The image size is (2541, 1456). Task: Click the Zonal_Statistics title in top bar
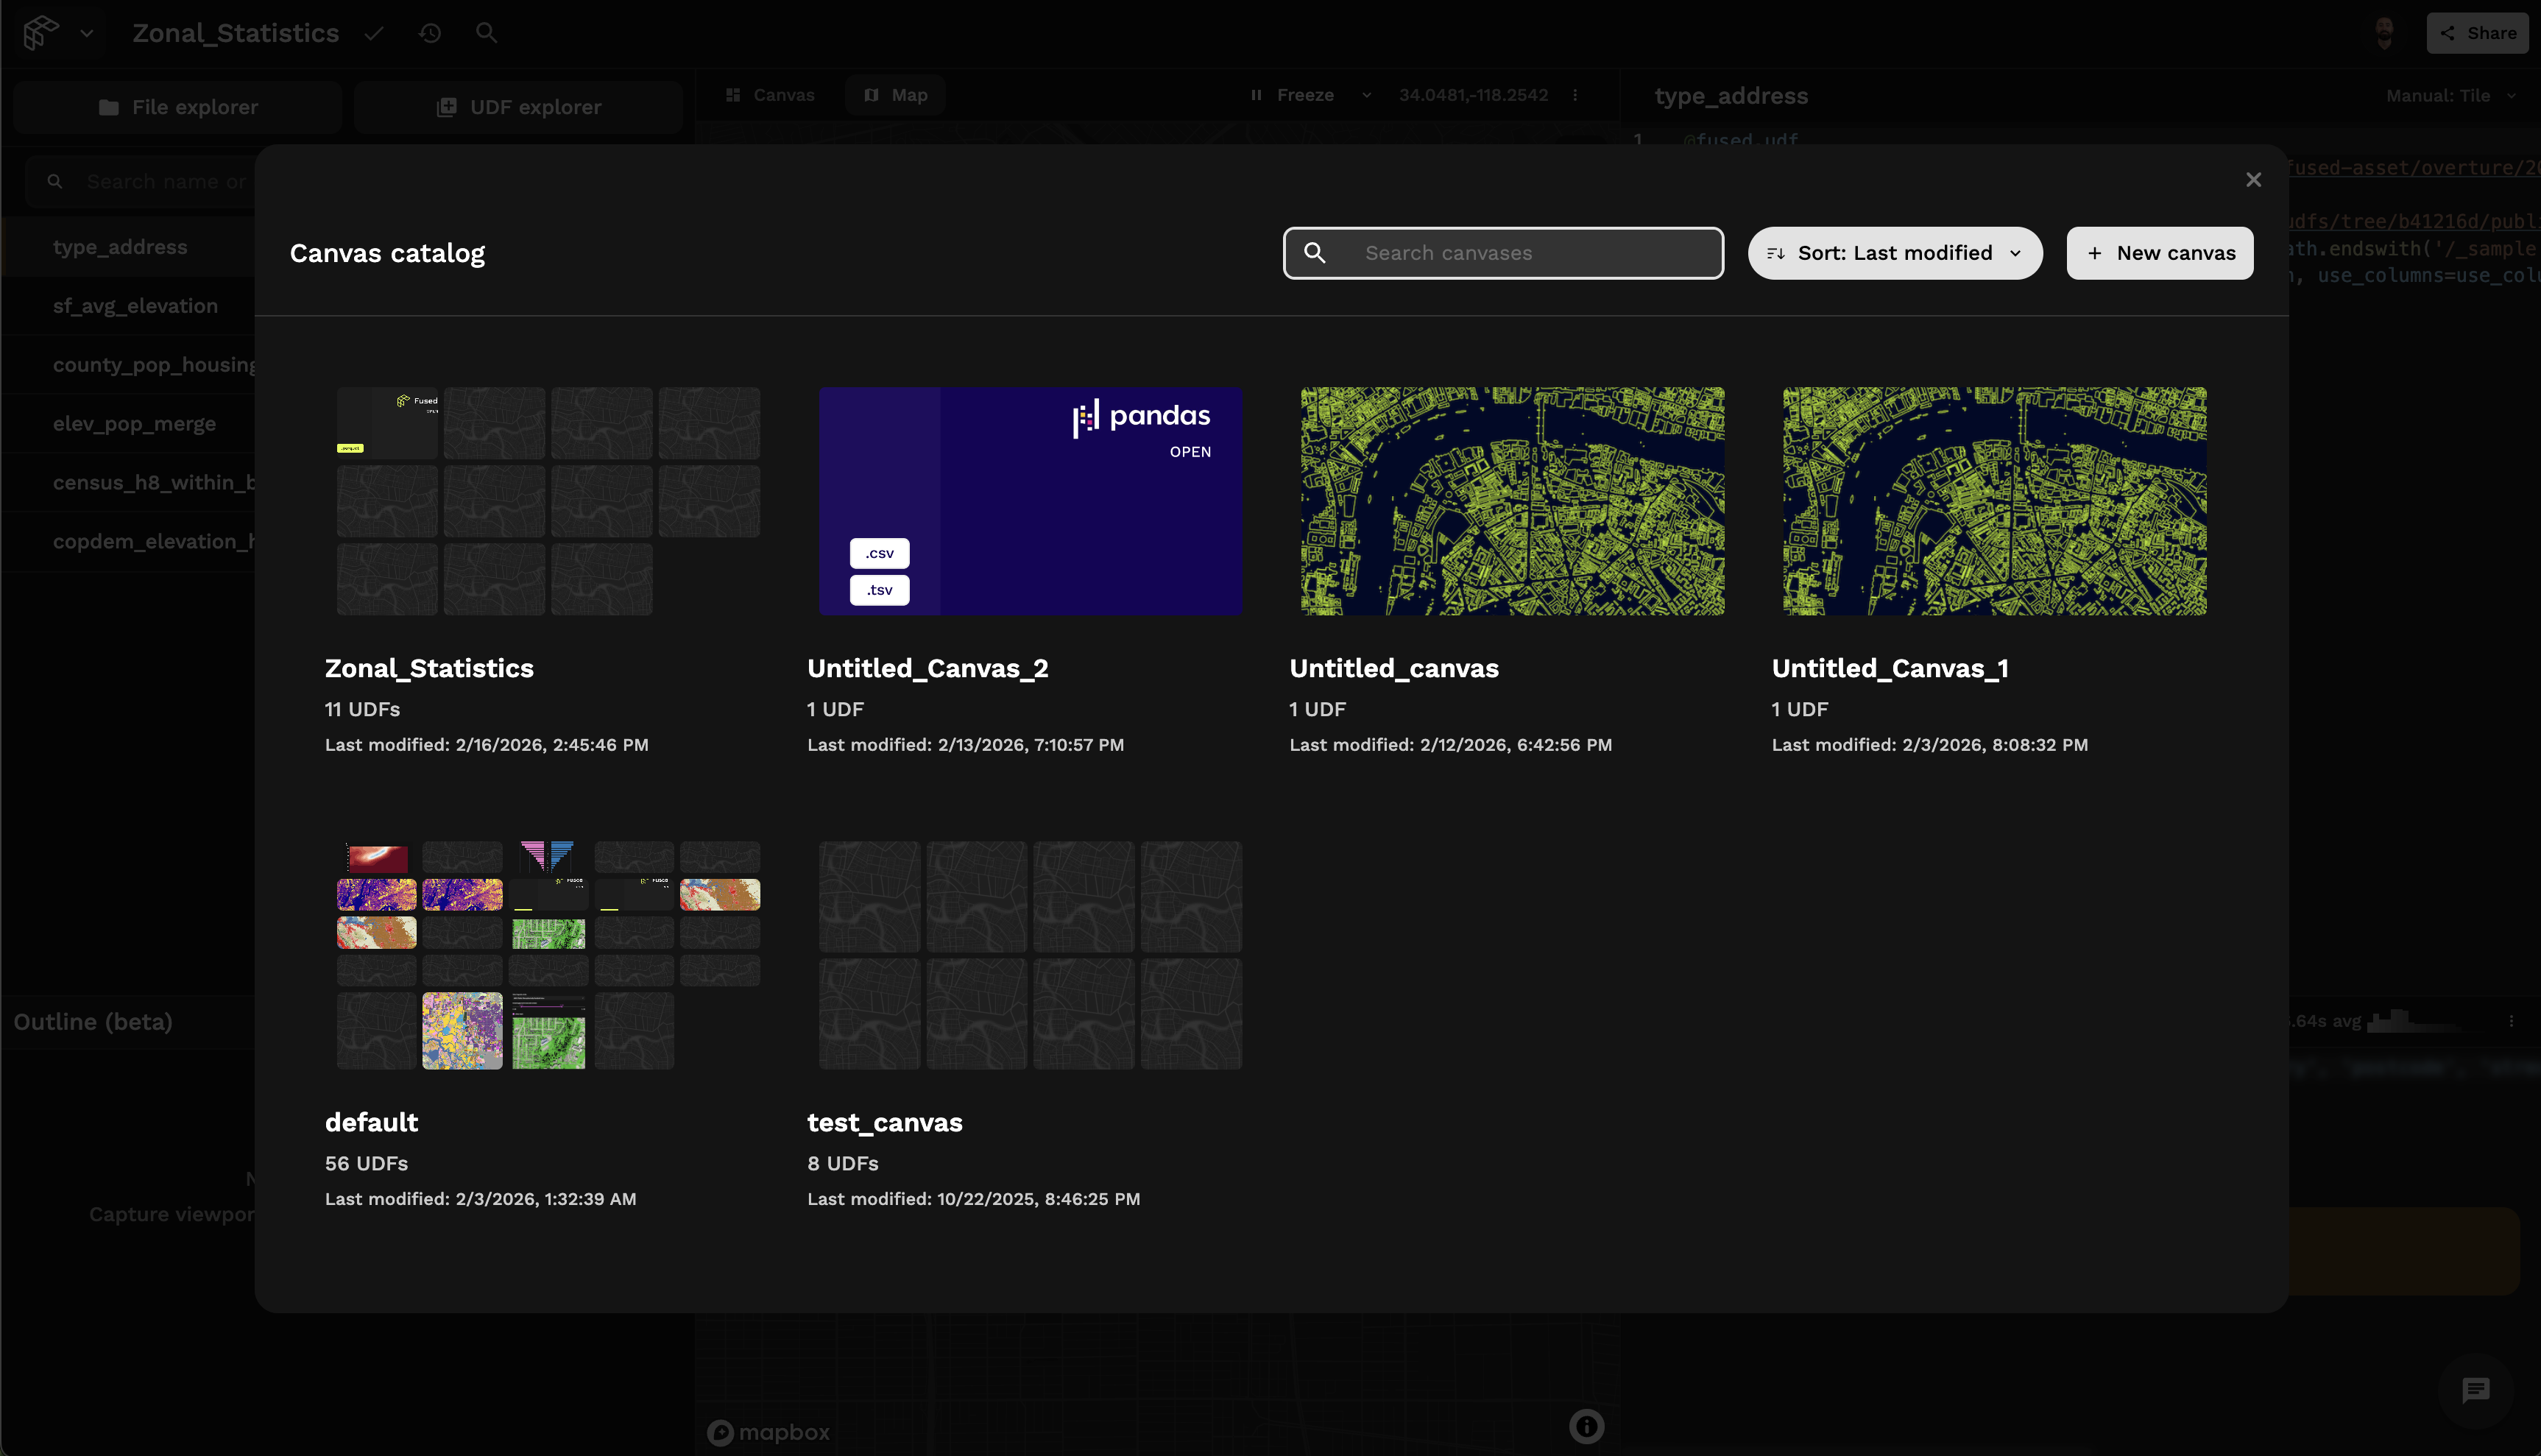coord(236,33)
